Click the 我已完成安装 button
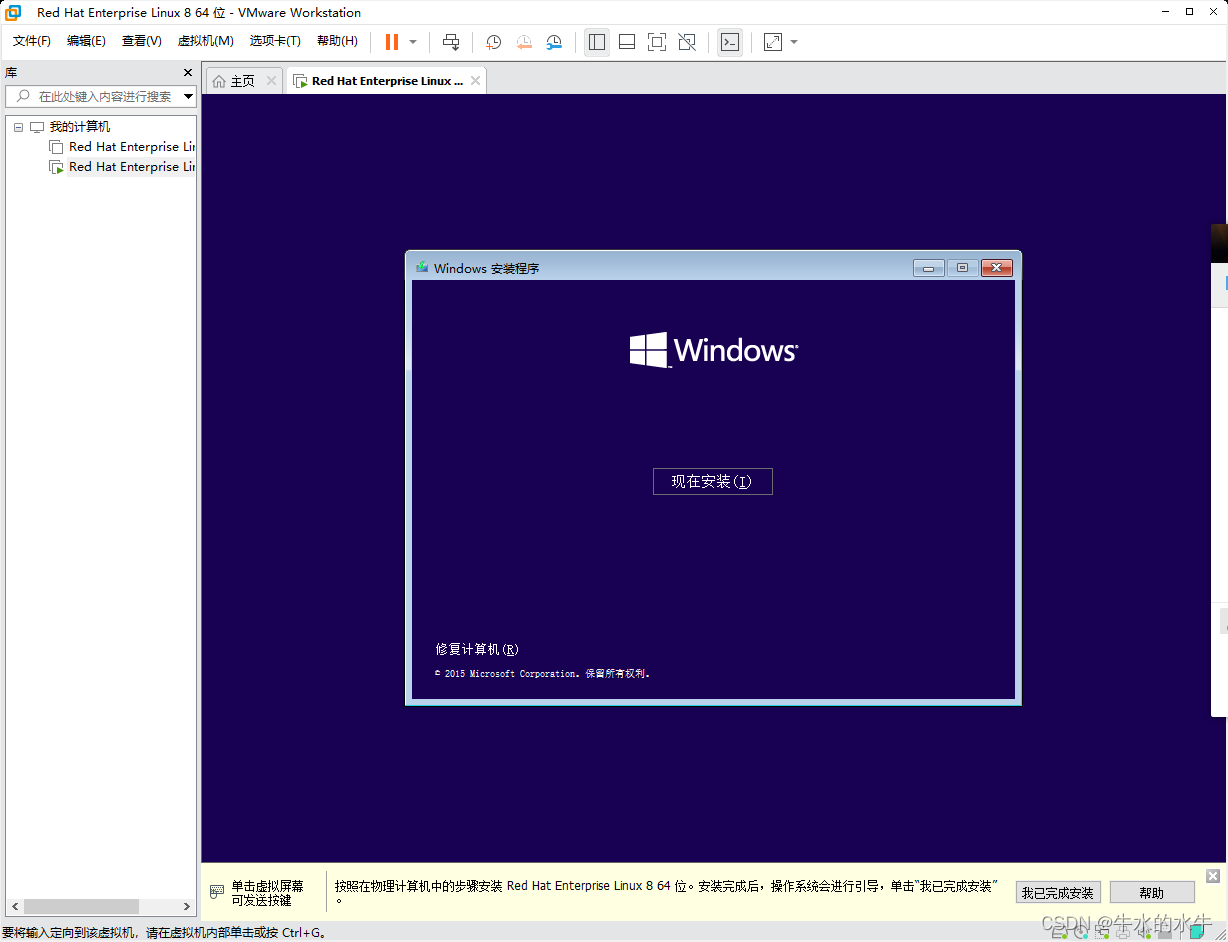1228x942 pixels. click(1058, 893)
